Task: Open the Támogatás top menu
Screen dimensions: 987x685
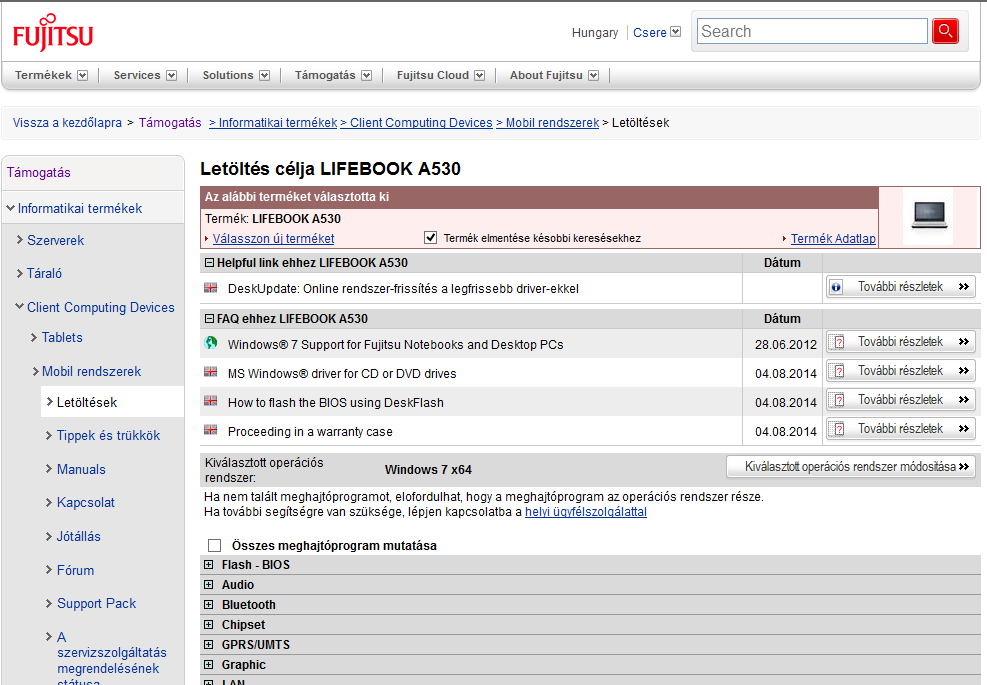Action: pos(333,75)
